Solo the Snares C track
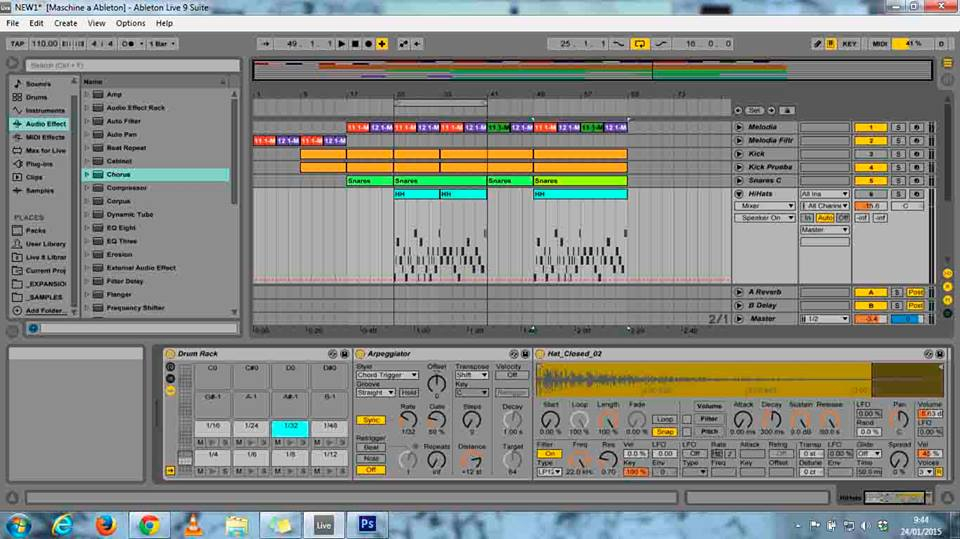 click(x=898, y=181)
